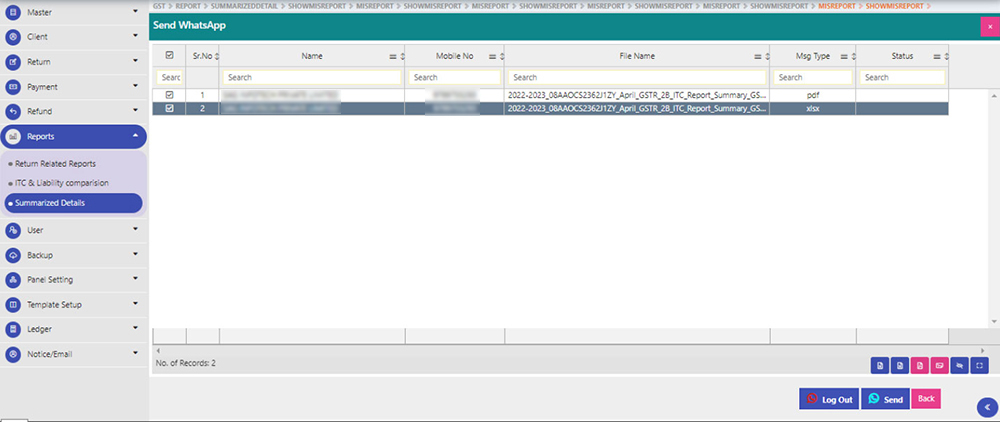Click the File Name search field
1000x422 pixels.
tap(638, 77)
